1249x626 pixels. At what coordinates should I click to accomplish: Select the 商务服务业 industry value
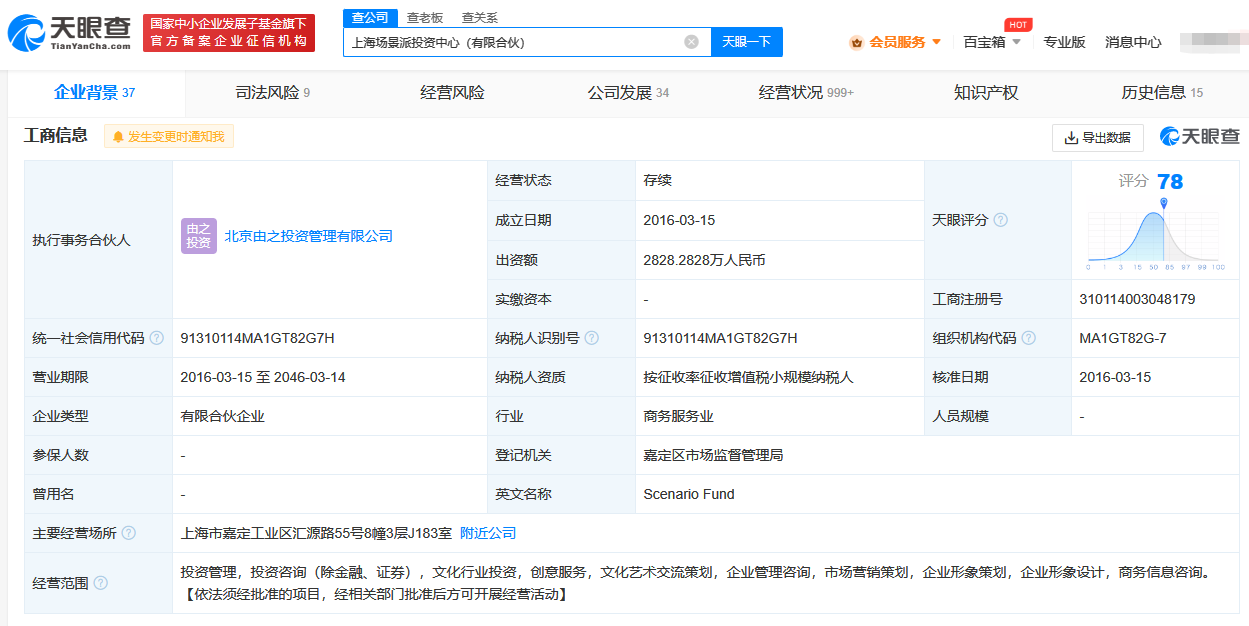(x=678, y=416)
